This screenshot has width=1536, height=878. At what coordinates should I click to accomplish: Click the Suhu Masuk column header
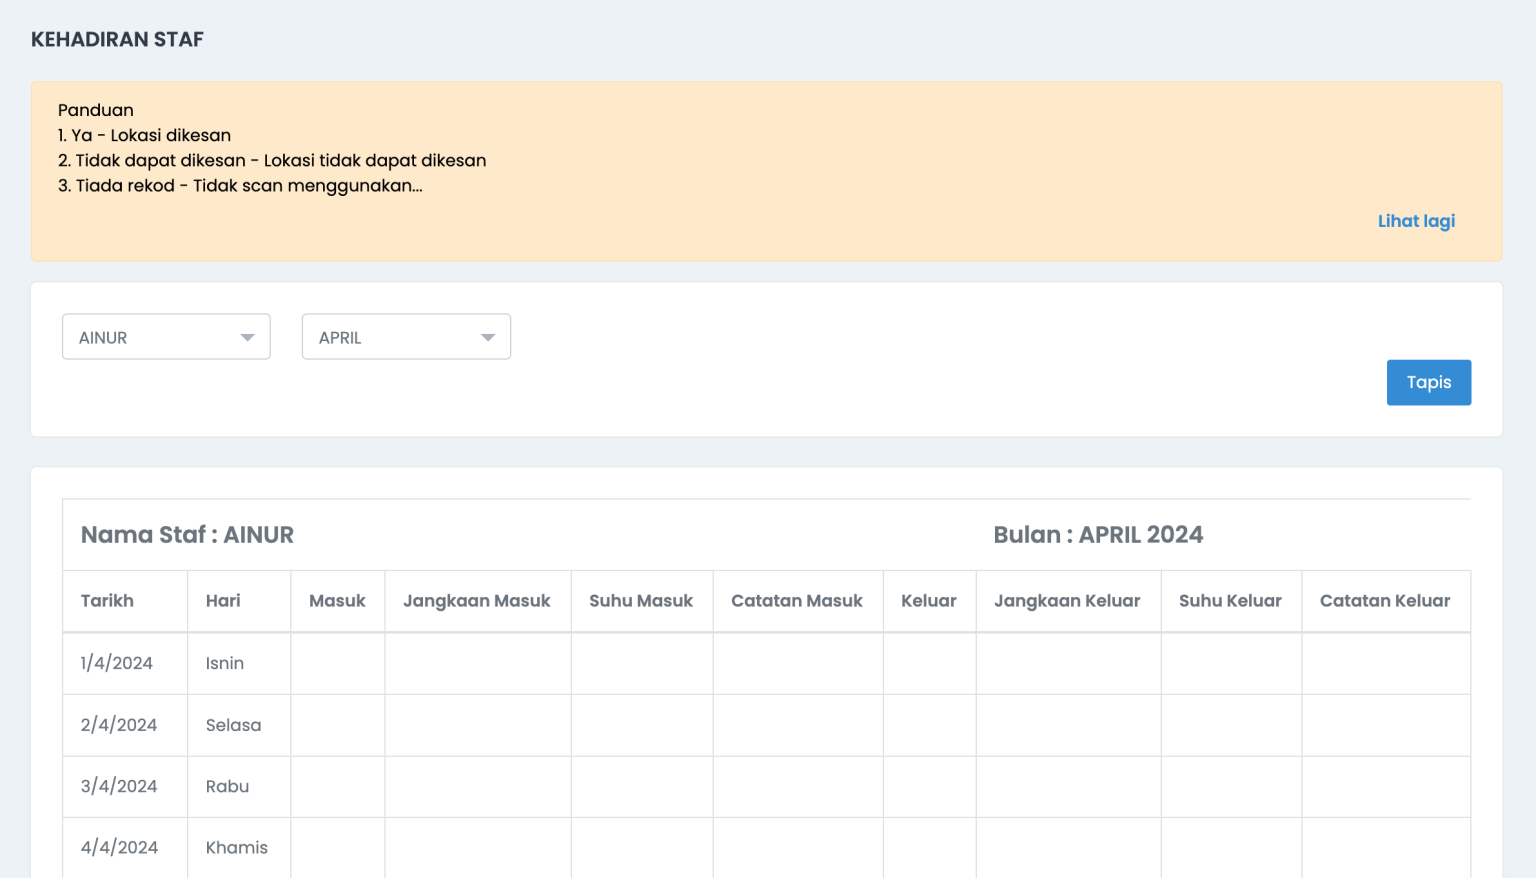(641, 601)
